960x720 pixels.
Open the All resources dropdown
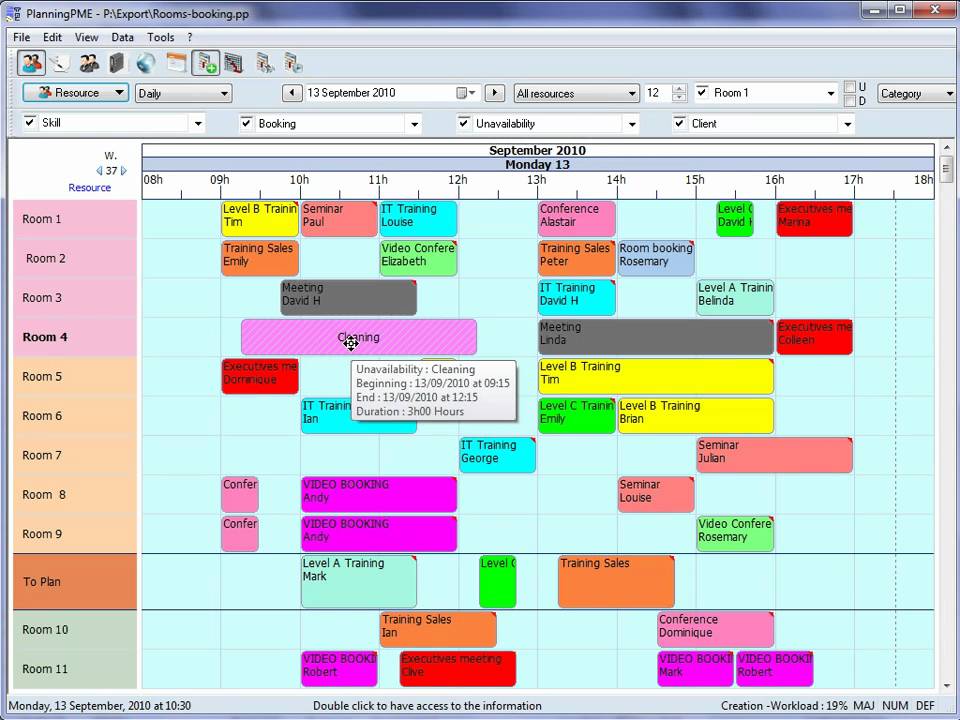pyautogui.click(x=576, y=93)
